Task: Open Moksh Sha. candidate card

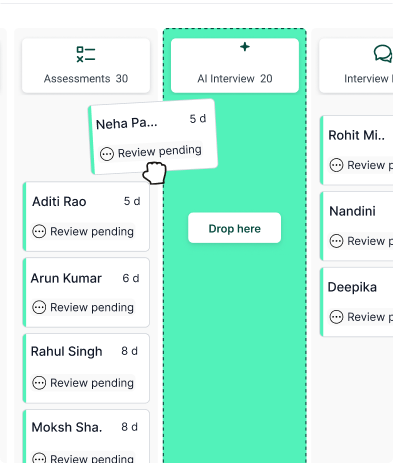Action: point(86,436)
